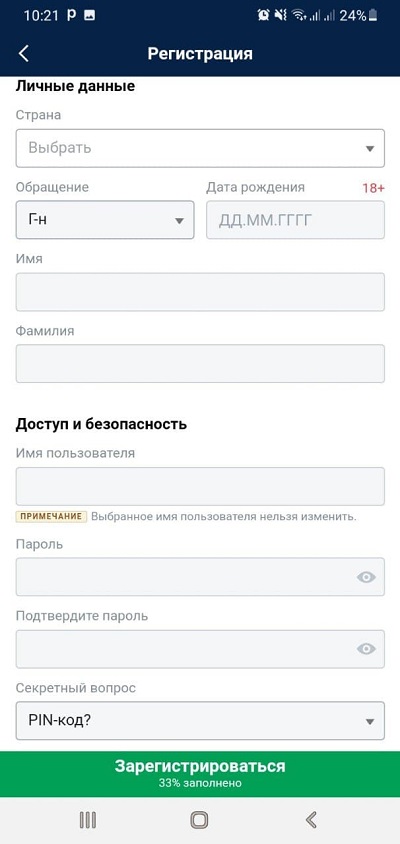Viewport: 400px width, 844px height.
Task: Open Секретный вопрос dropdown with PIN-код?
Action: tap(200, 721)
